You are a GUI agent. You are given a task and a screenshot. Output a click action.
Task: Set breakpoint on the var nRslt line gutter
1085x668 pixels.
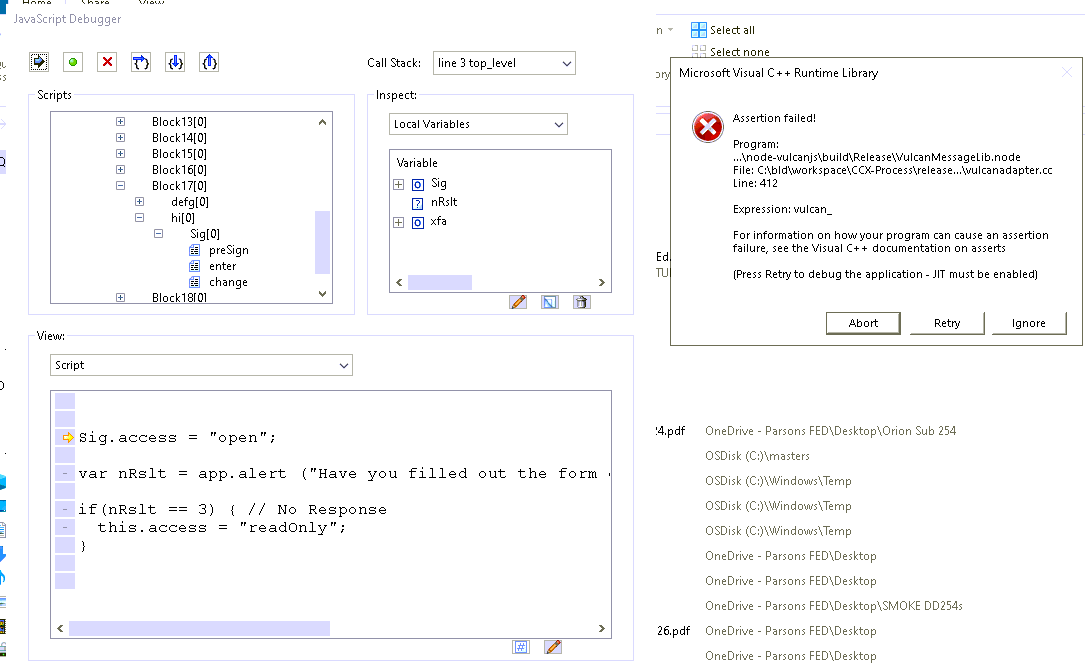(x=65, y=474)
